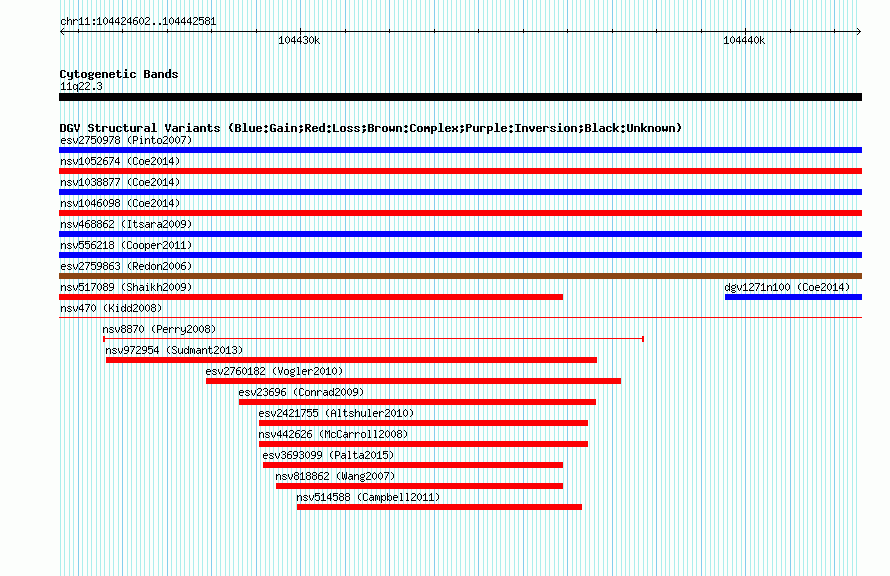The height and width of the screenshot is (576, 890).
Task: Select the red bar under nsv442626
Action: [x=423, y=444]
